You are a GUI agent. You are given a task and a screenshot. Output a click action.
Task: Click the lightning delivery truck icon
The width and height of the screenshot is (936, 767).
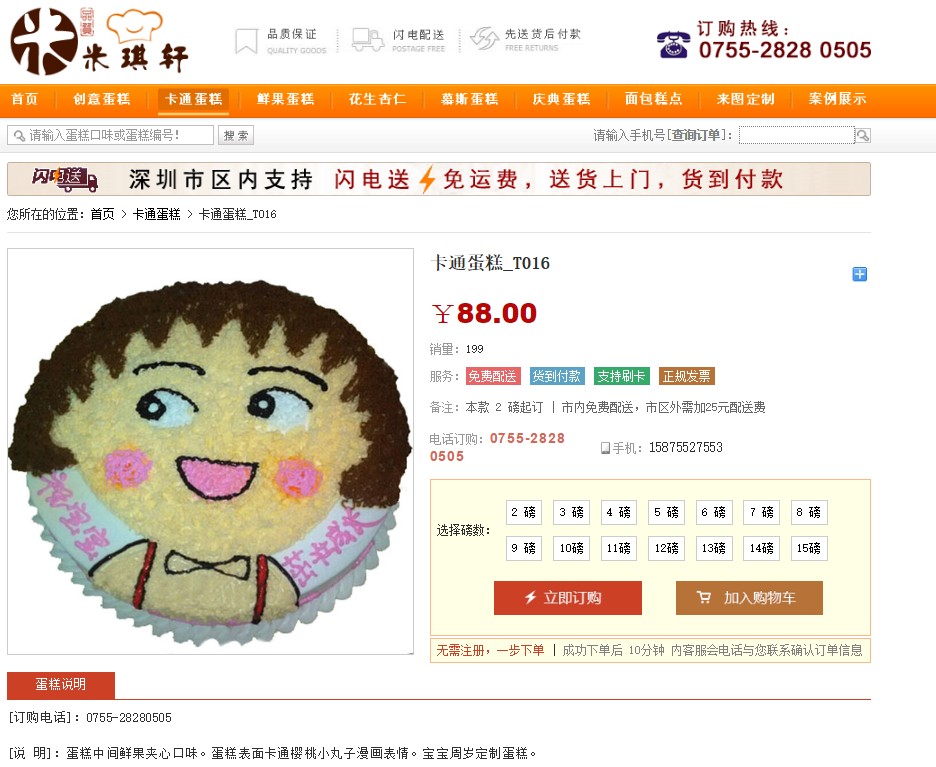[x=367, y=40]
